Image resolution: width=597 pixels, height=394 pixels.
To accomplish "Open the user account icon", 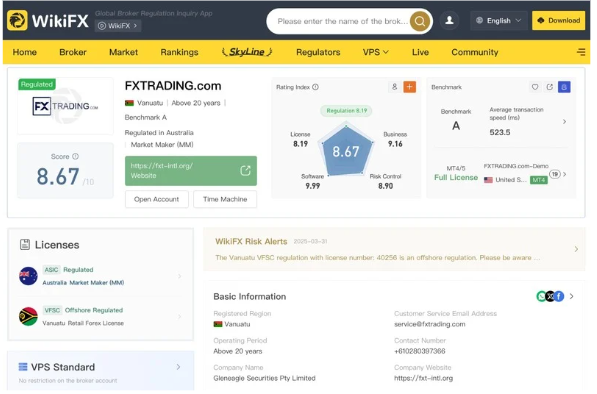I will [449, 21].
